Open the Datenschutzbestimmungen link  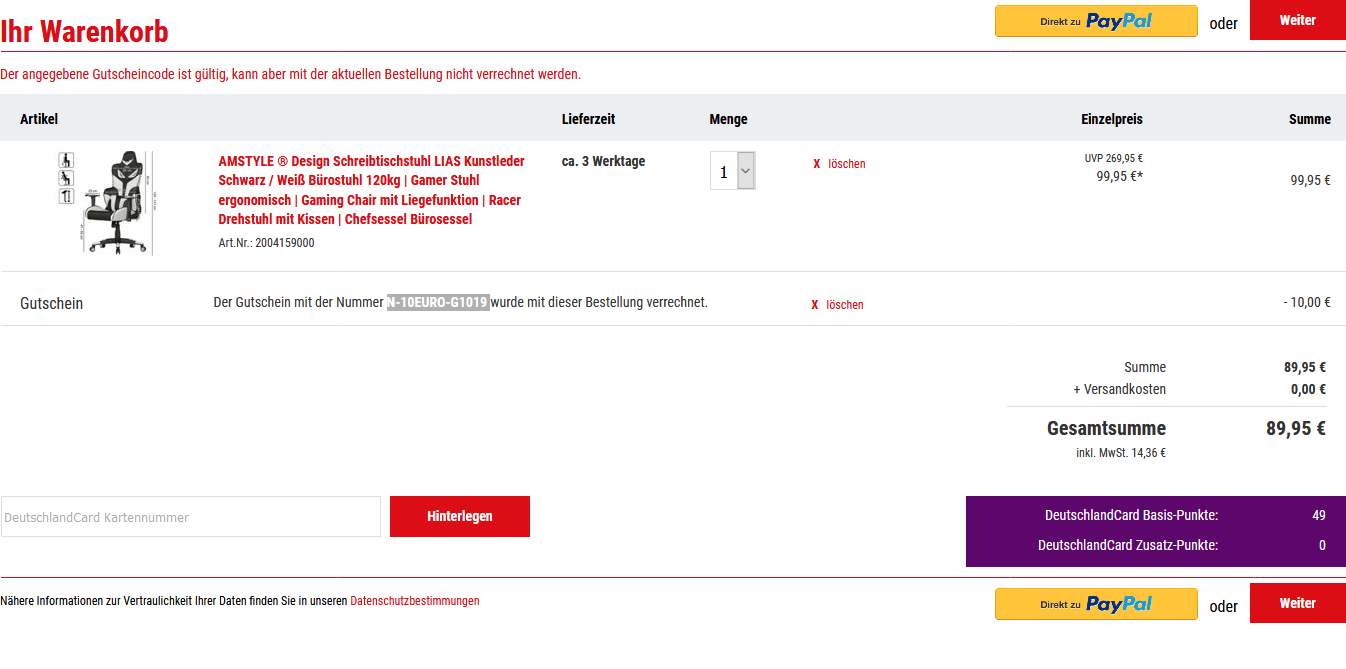tap(414, 601)
